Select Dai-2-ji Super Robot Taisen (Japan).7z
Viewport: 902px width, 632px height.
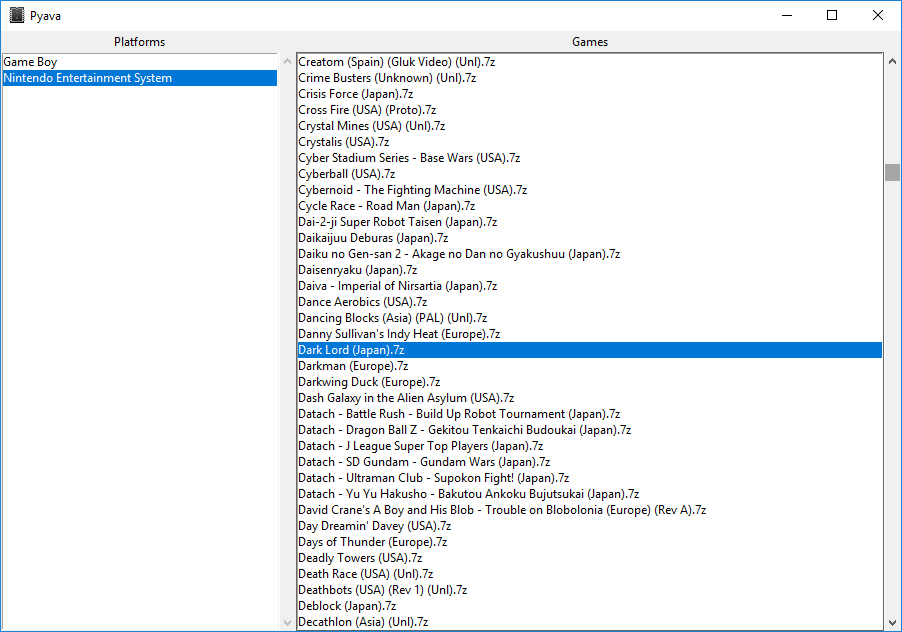(590, 222)
